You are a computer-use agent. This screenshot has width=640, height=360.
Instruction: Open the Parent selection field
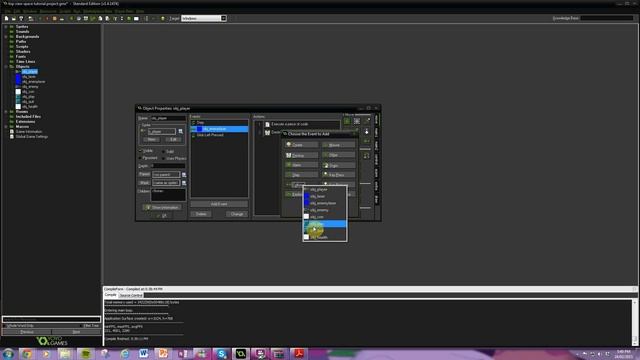pos(166,174)
